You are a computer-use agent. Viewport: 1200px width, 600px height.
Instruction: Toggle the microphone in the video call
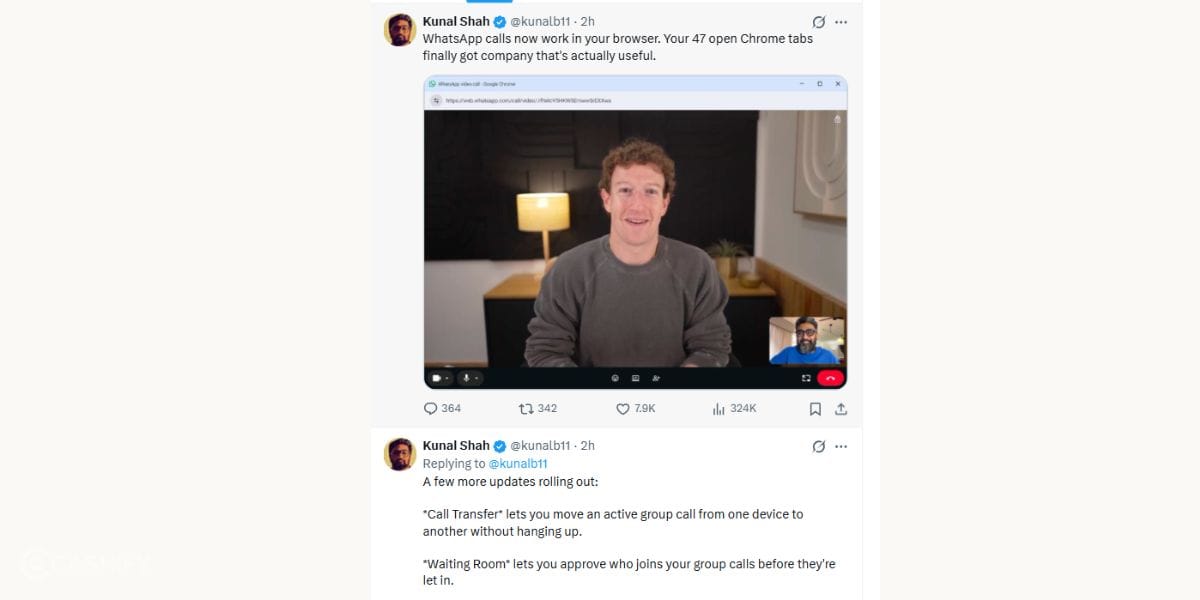point(466,379)
